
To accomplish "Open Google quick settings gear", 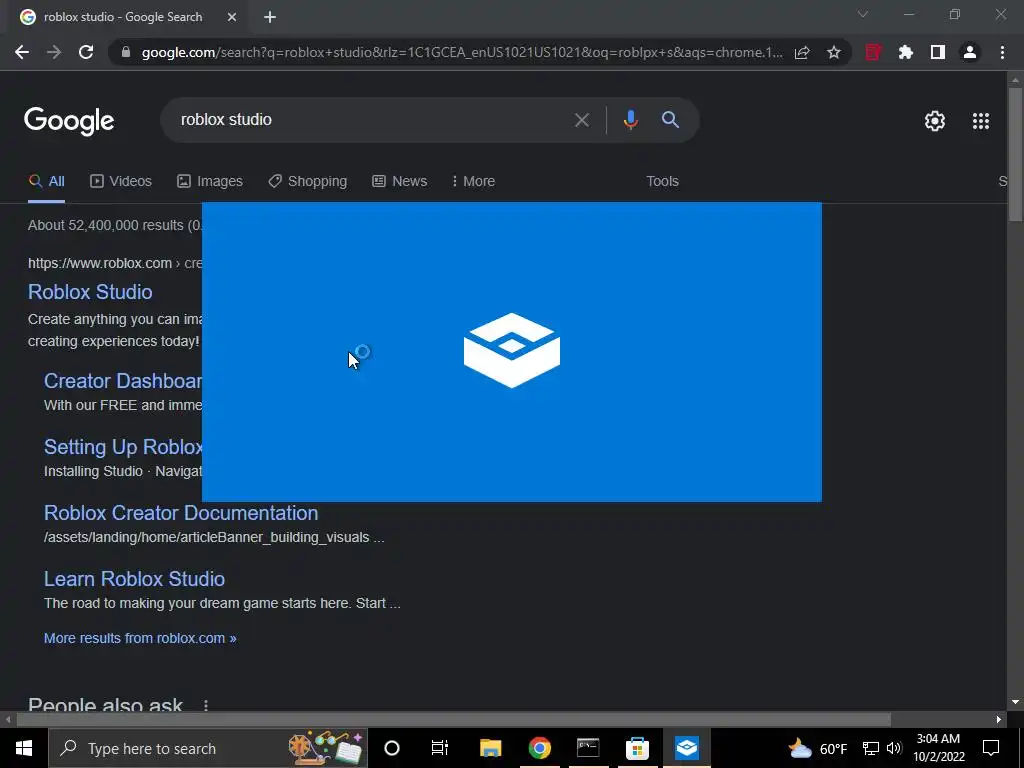I will pyautogui.click(x=935, y=121).
